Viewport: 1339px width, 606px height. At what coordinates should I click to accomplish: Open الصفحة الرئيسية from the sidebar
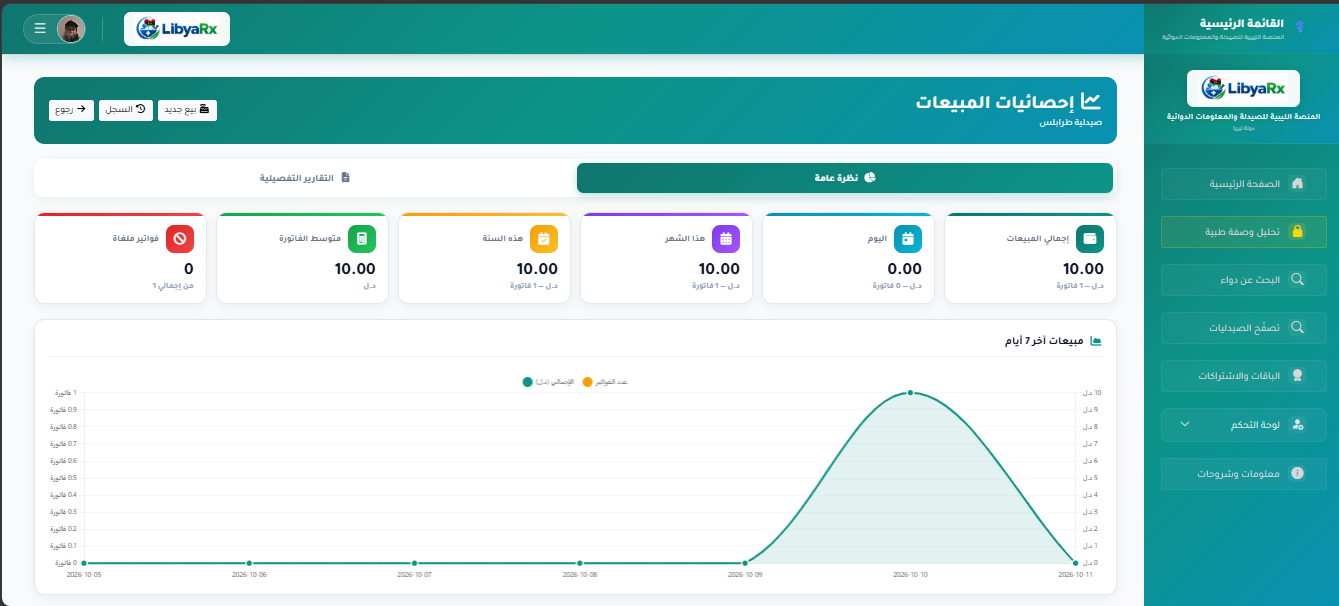click(x=1243, y=184)
